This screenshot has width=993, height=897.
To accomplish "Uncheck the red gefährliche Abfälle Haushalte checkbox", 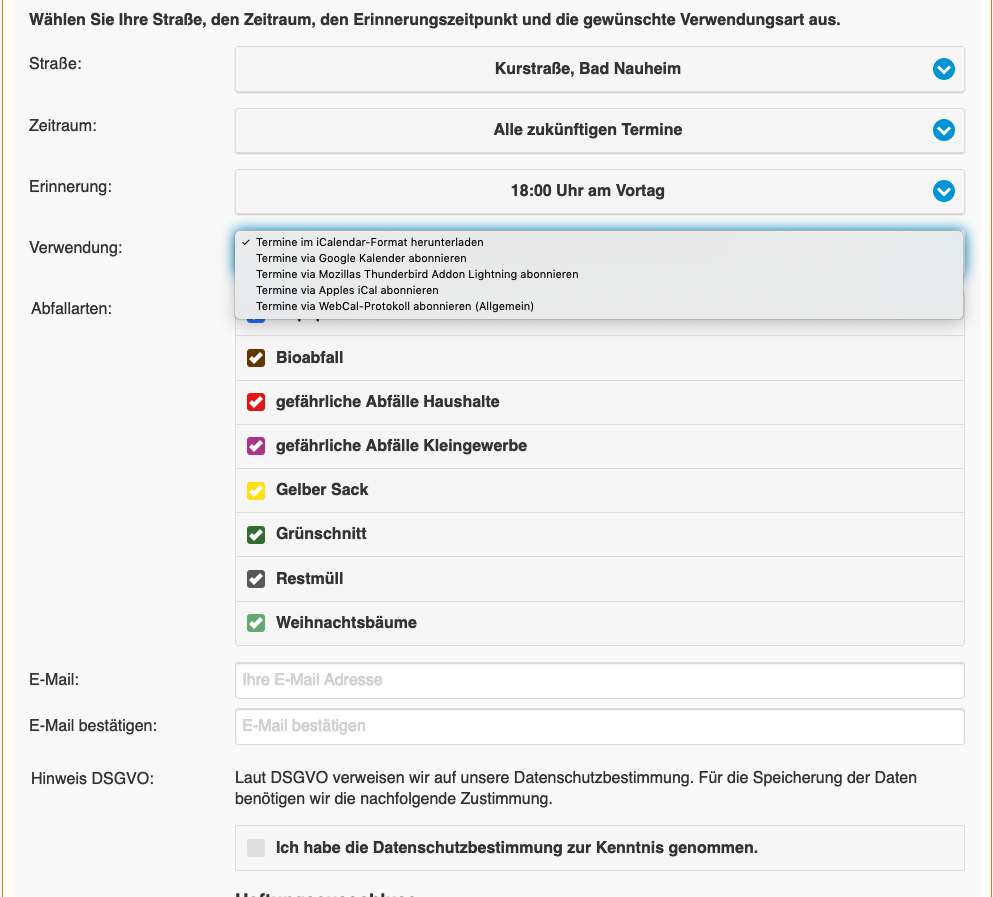I will click(x=256, y=402).
